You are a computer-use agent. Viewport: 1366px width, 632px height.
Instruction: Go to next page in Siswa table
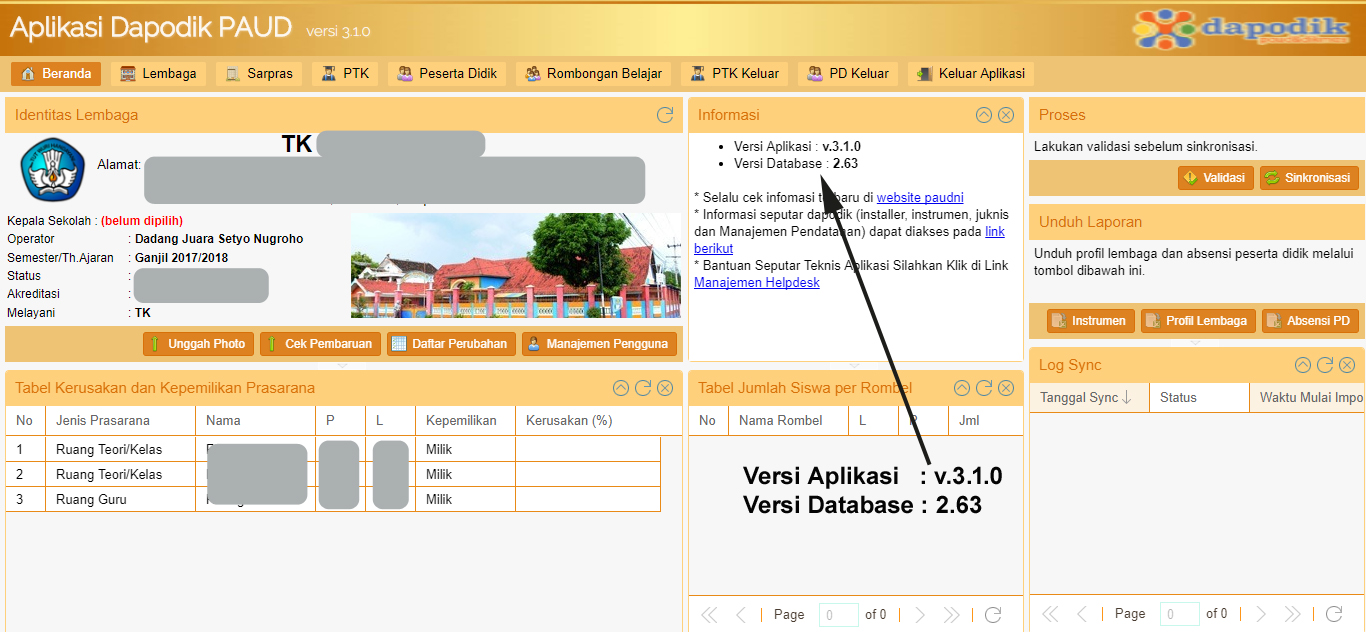[x=920, y=615]
